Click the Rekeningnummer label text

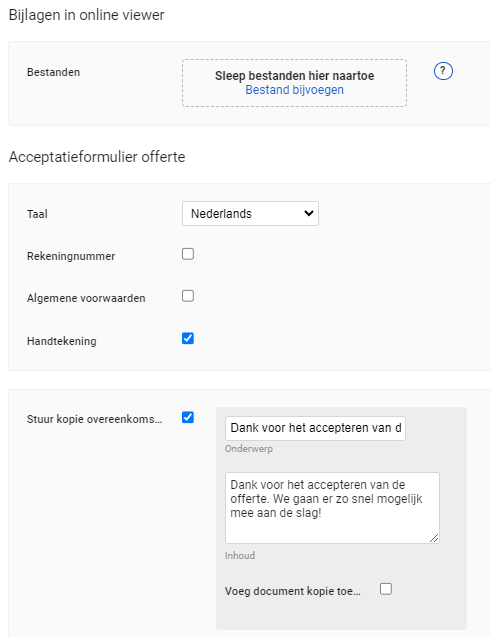click(71, 256)
